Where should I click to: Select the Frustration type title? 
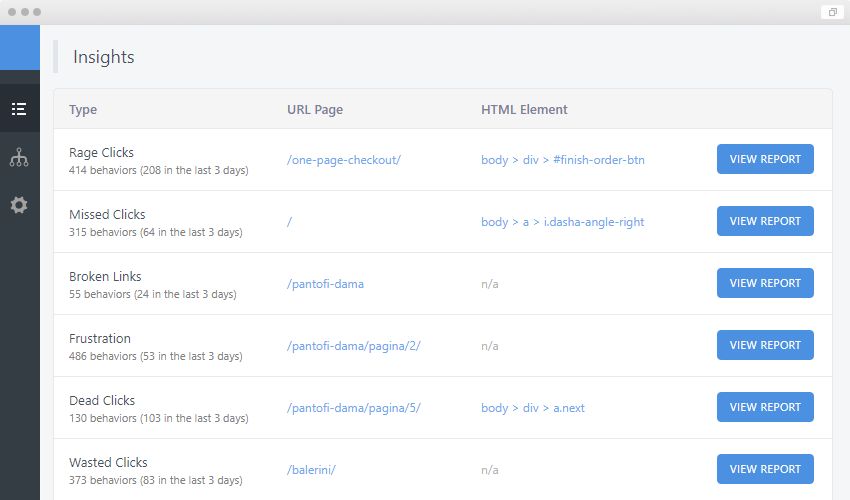coord(100,338)
